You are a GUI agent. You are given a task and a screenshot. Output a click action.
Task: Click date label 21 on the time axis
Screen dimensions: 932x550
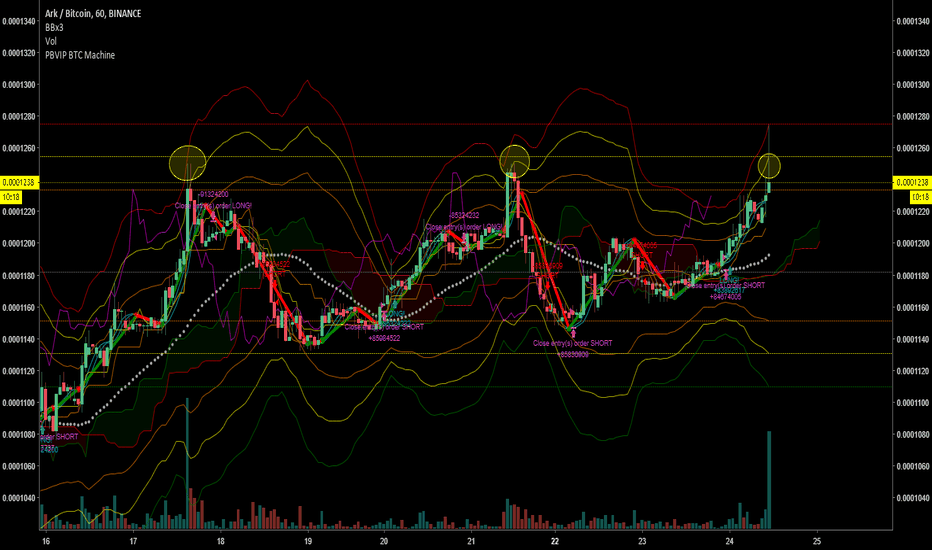[x=471, y=541]
